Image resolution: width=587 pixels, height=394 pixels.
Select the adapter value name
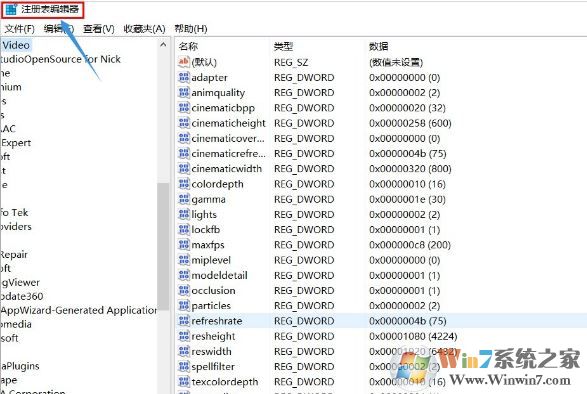209,78
